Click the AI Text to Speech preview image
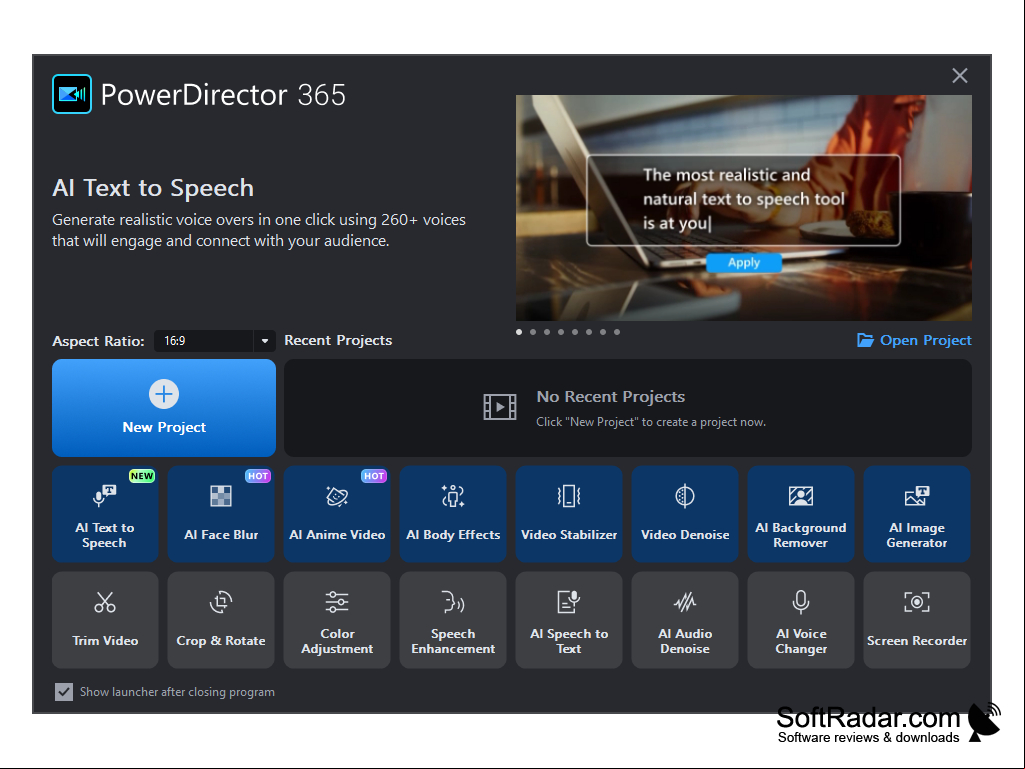Viewport: 1025px width, 769px height. click(744, 208)
